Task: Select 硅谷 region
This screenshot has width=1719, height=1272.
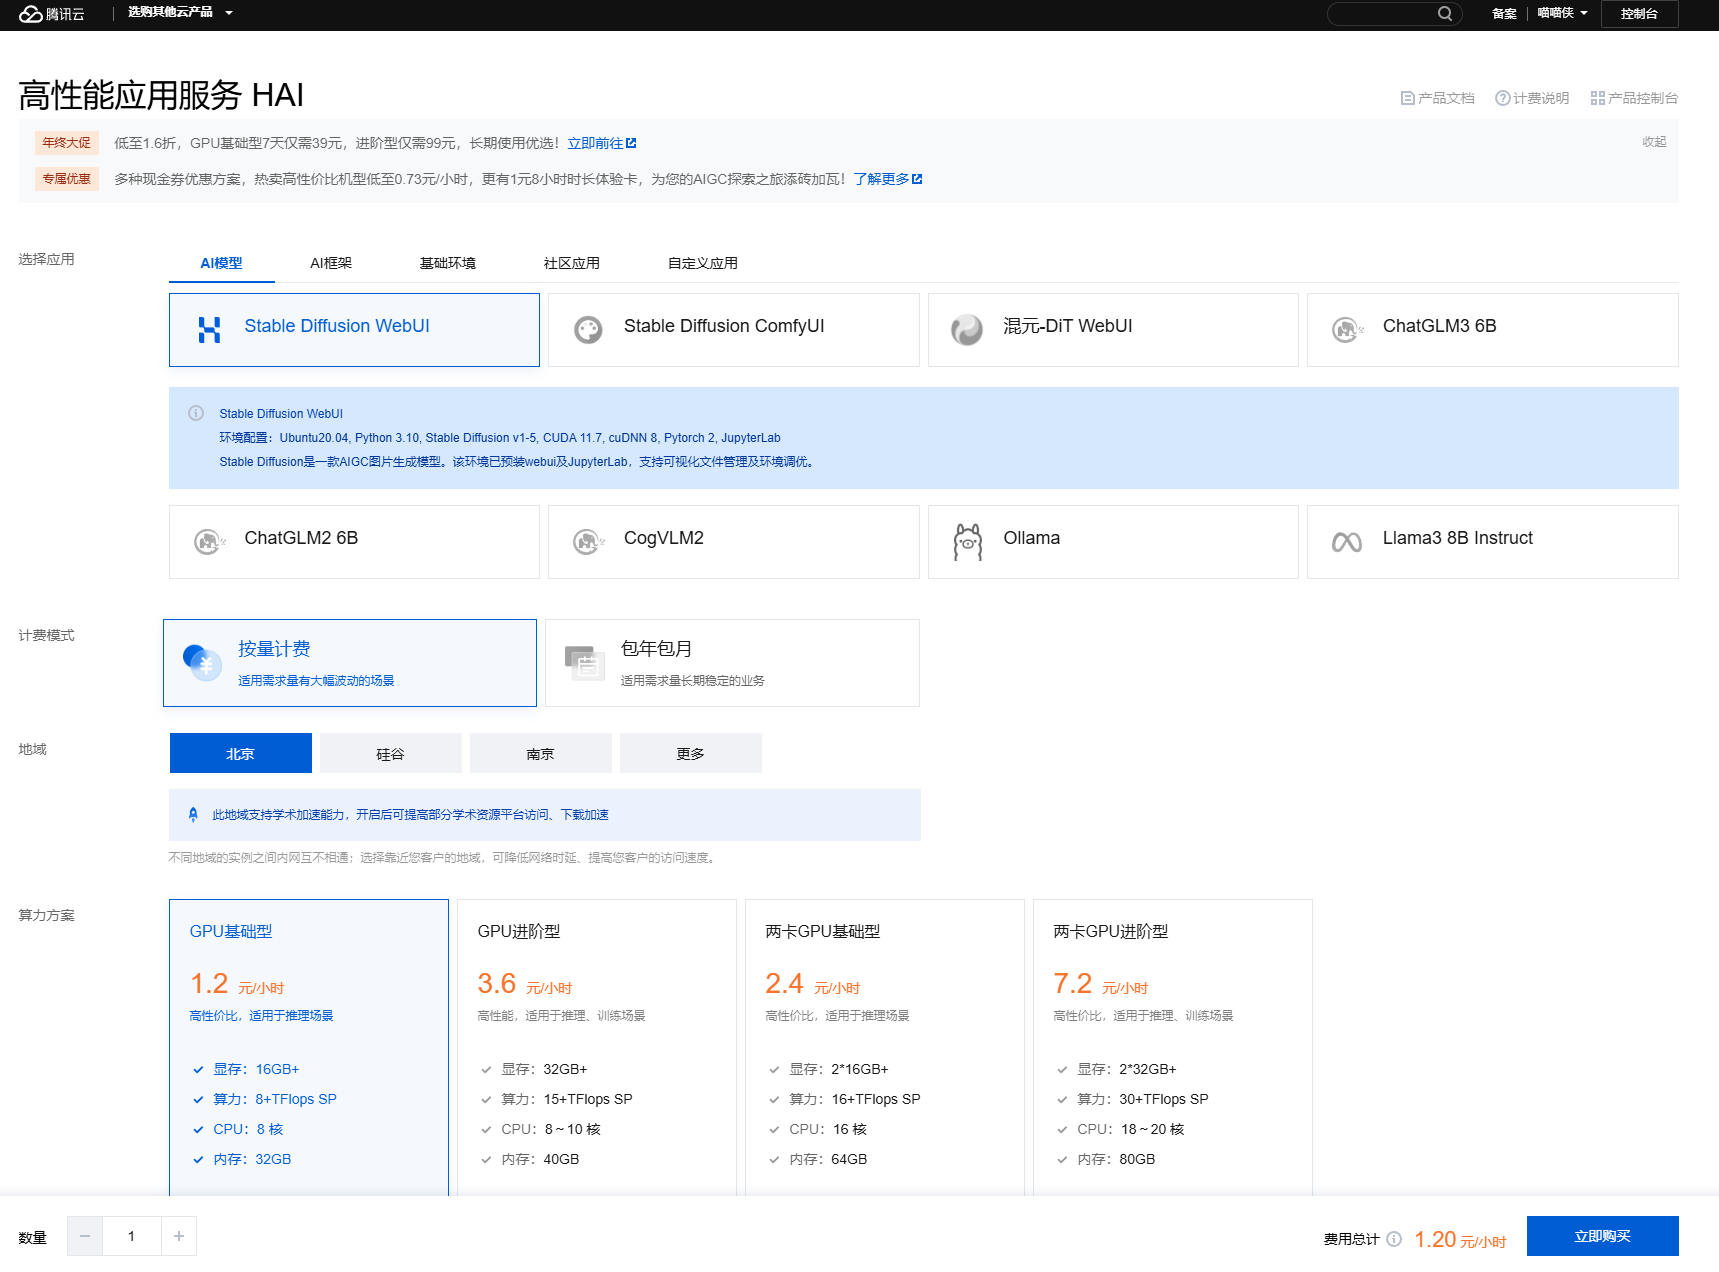Action: [391, 753]
